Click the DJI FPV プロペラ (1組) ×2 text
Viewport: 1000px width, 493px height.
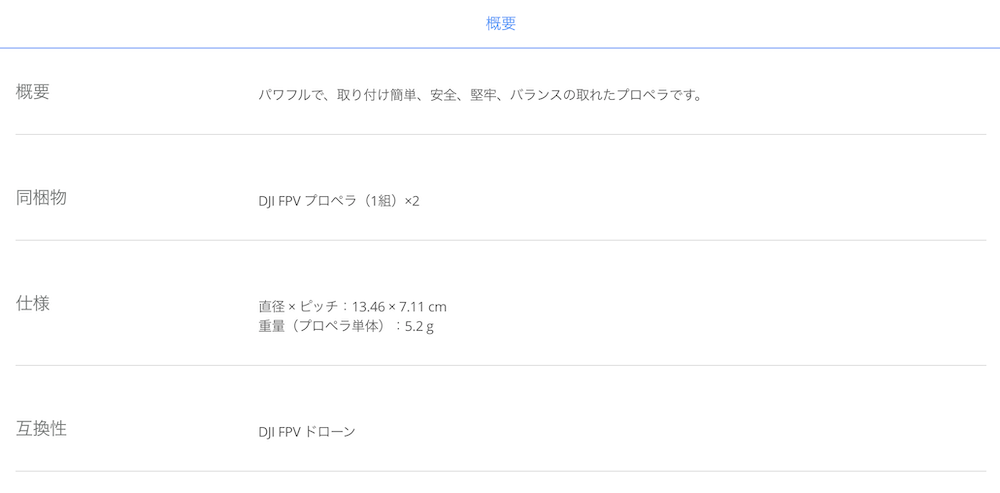(339, 201)
